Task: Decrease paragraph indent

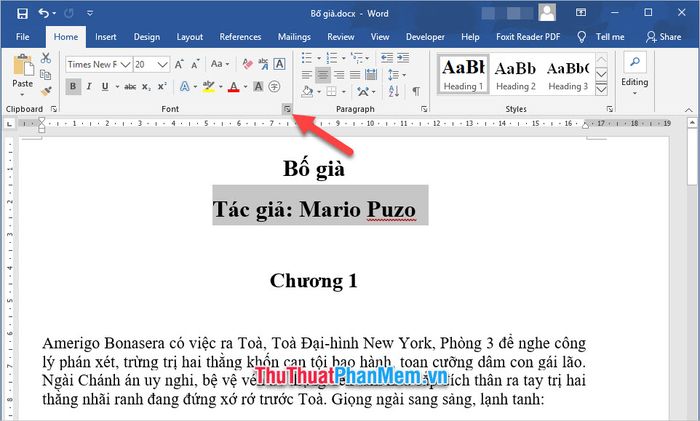Action: tap(387, 58)
